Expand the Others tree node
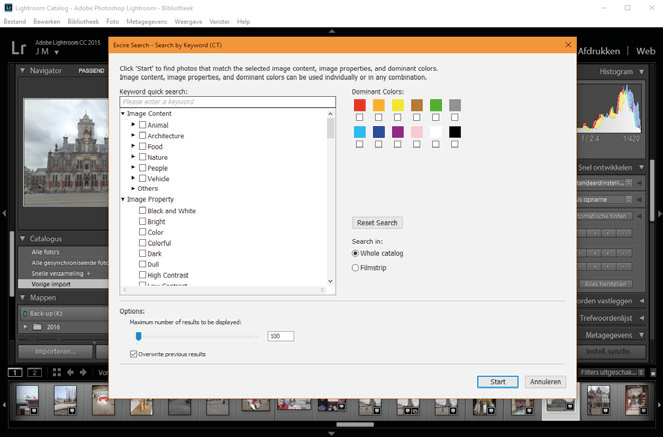Screen dimensions: 663x437 [x=133, y=188]
